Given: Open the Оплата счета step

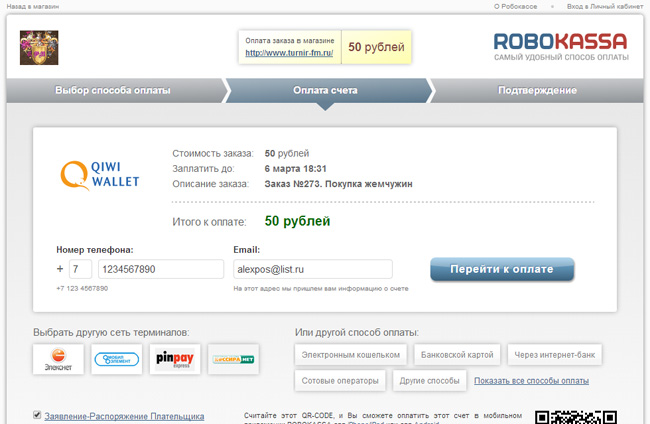Looking at the screenshot, I should tap(325, 90).
